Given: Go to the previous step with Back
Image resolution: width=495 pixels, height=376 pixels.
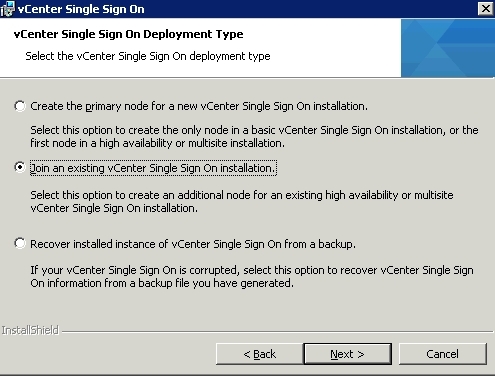Looking at the screenshot, I should tap(259, 354).
